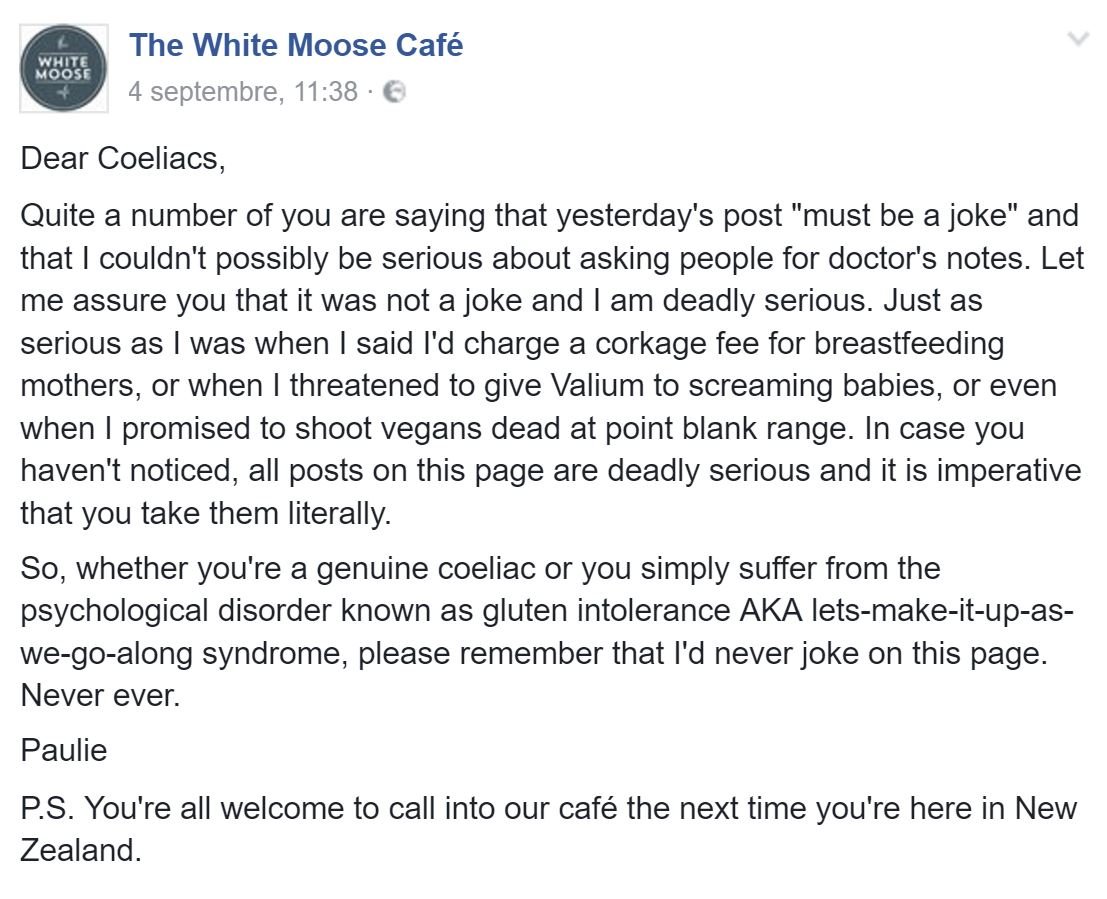Click the timestamp 4 septembre, 11:38

[x=243, y=92]
